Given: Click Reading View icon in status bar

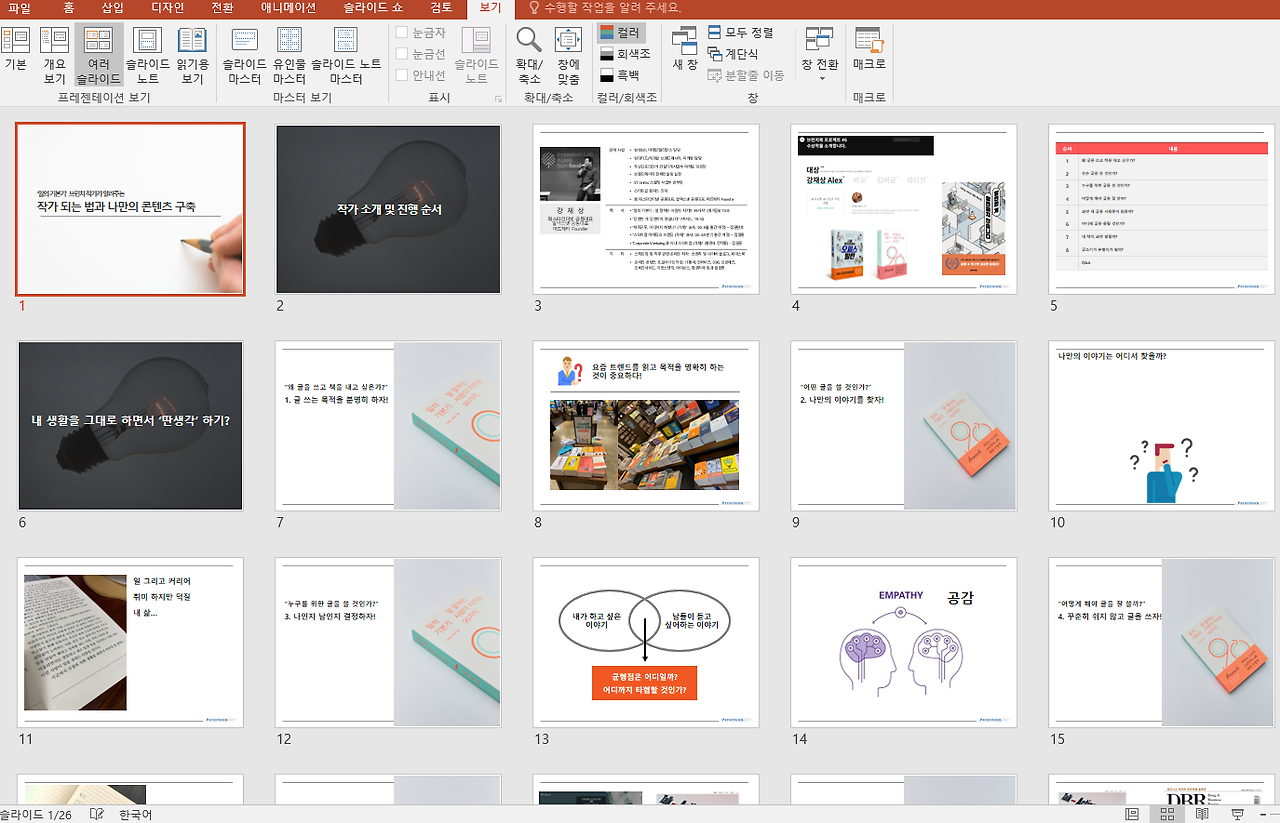Looking at the screenshot, I should coord(1202,814).
